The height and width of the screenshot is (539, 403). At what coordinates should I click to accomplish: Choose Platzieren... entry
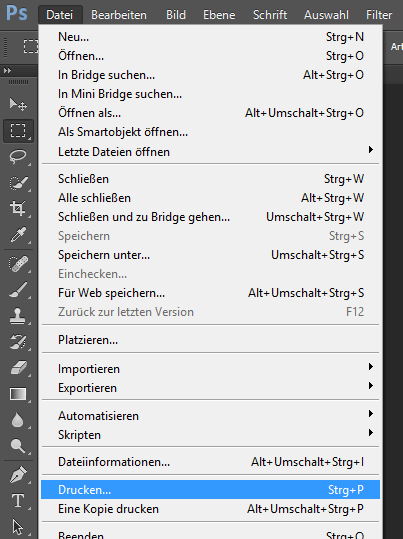pos(210,340)
